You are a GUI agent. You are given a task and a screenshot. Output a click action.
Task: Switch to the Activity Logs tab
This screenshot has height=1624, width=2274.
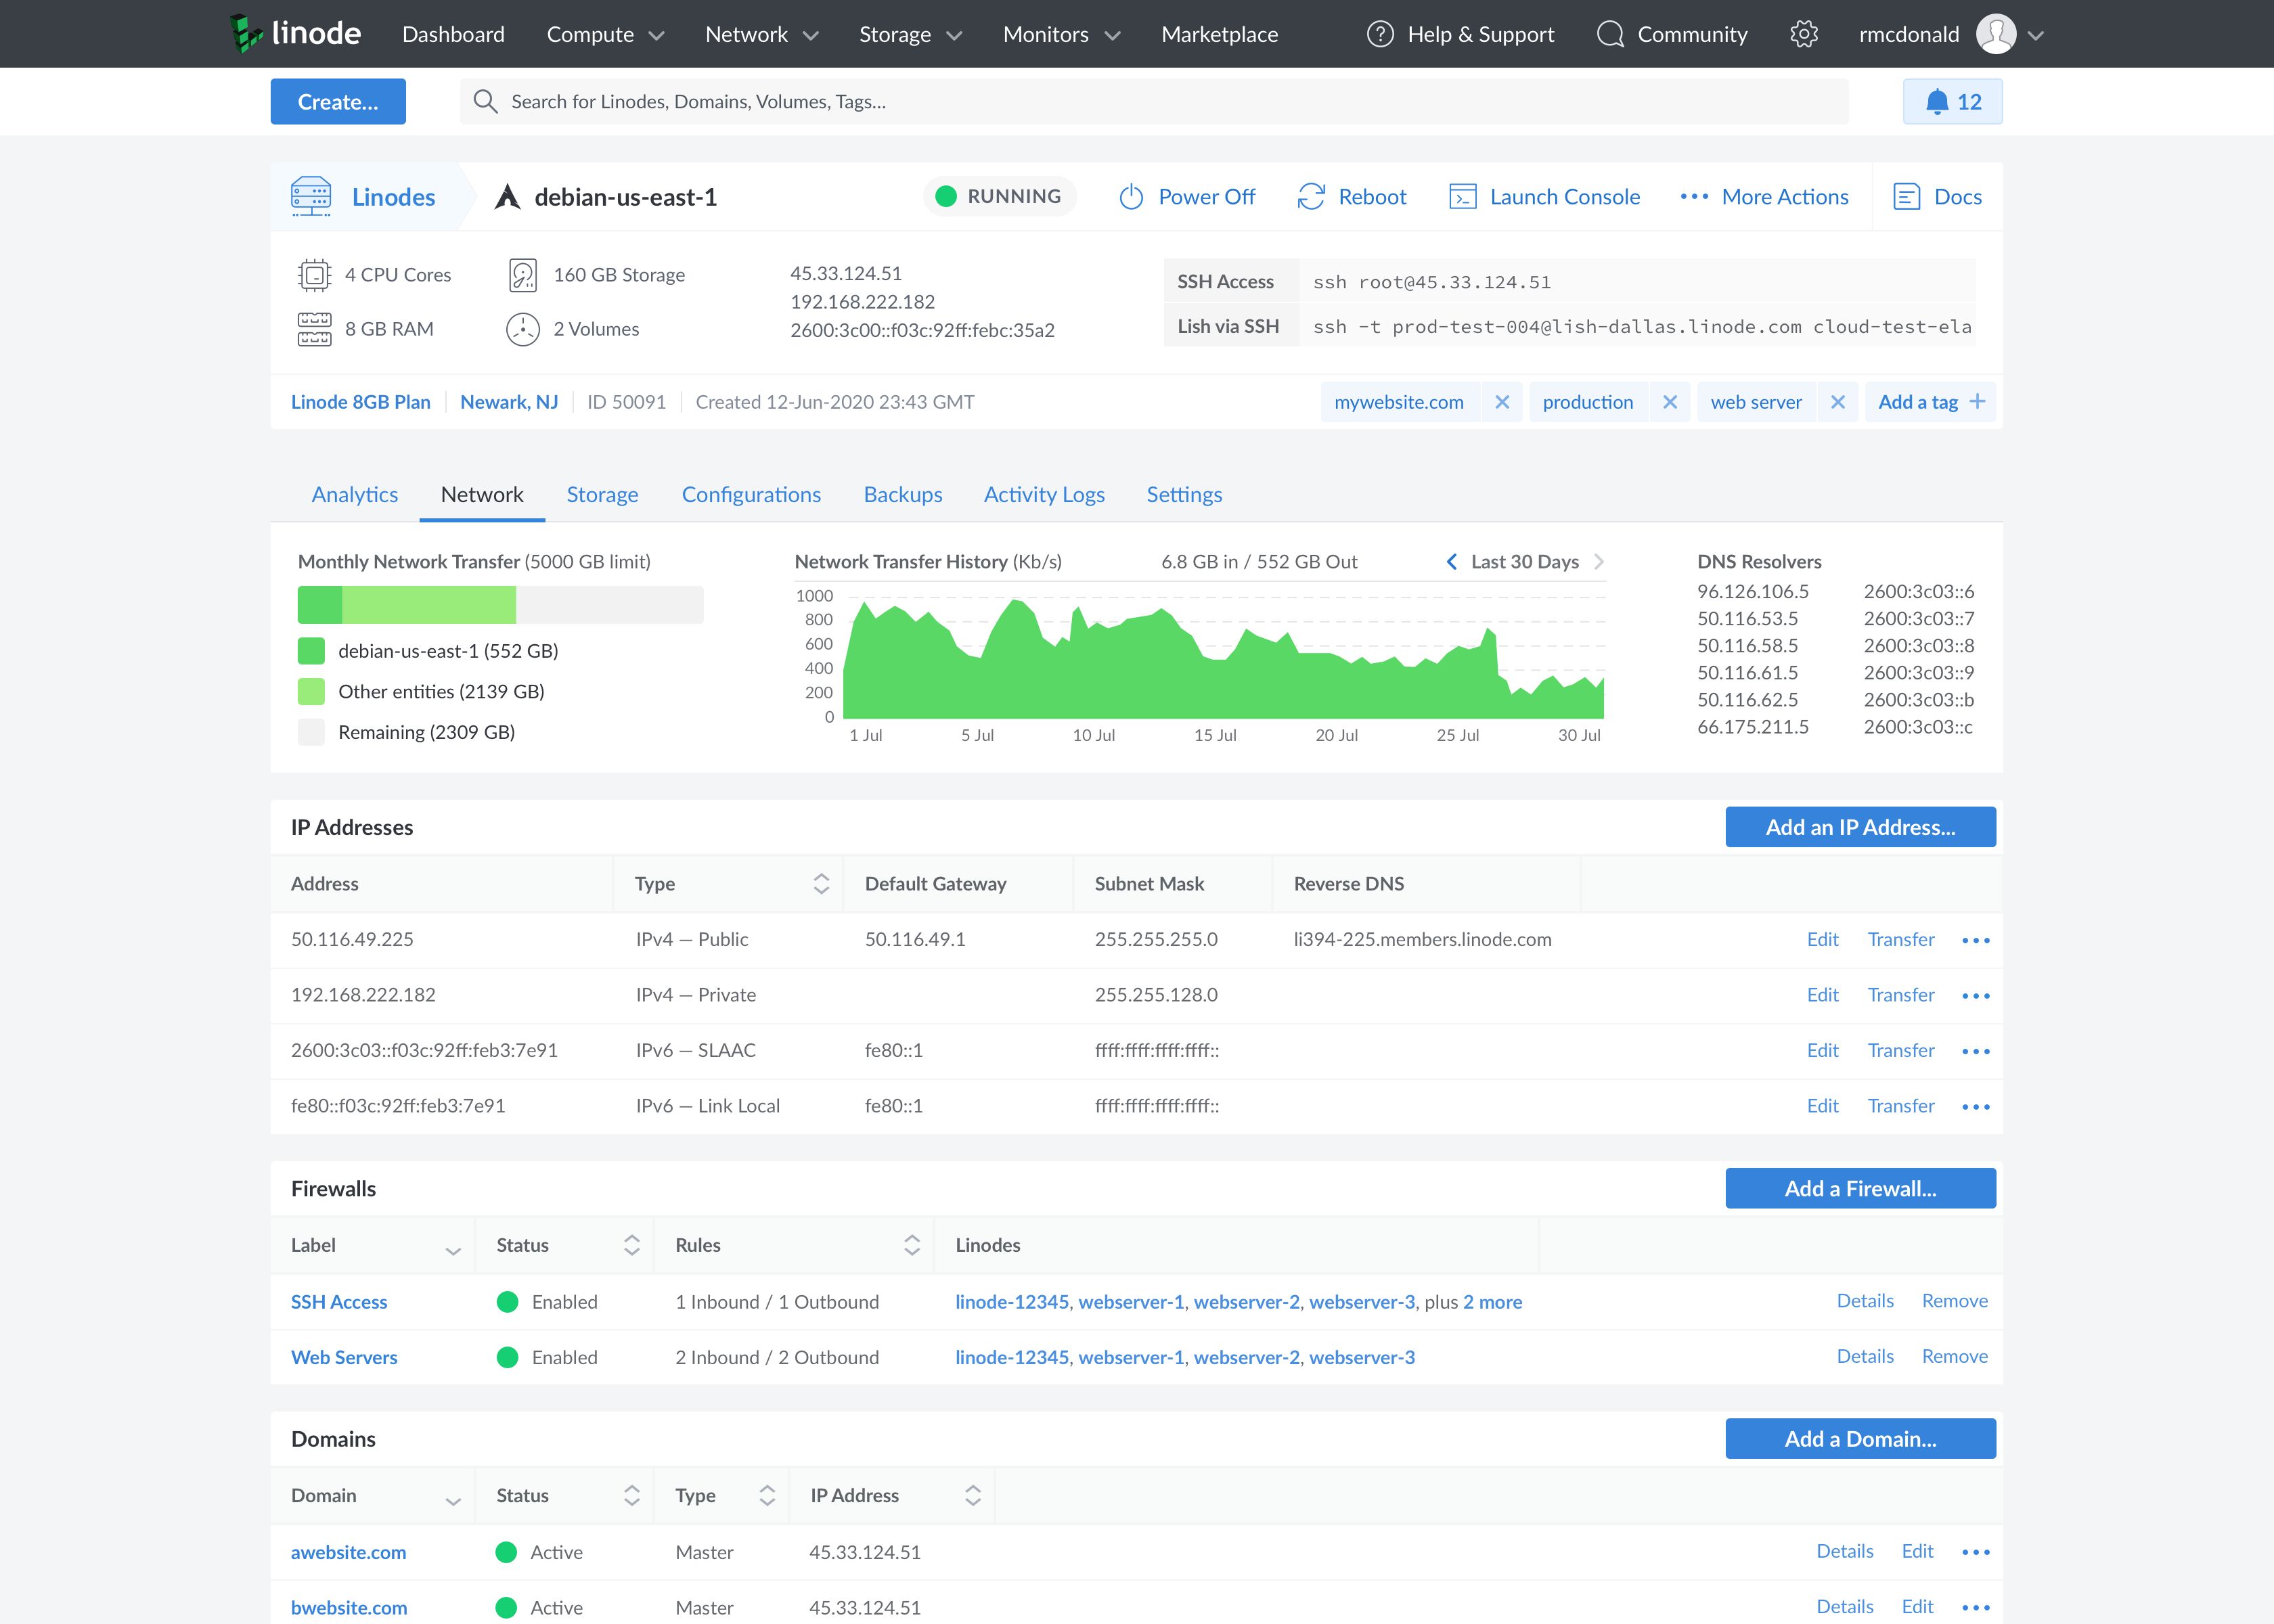1044,494
